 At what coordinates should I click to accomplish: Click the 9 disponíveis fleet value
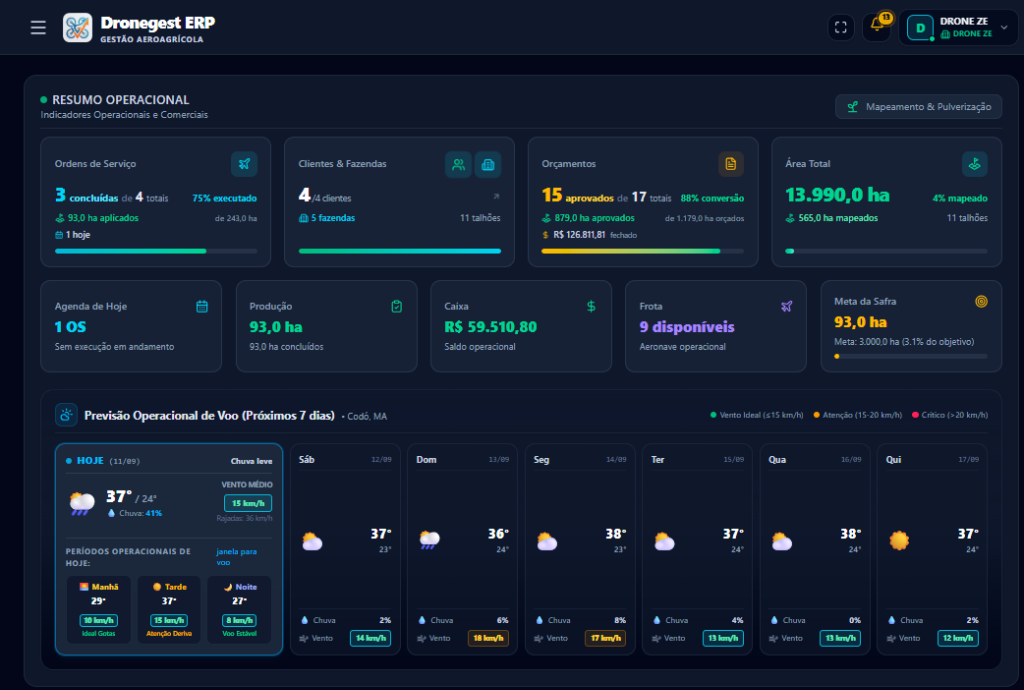(x=687, y=326)
